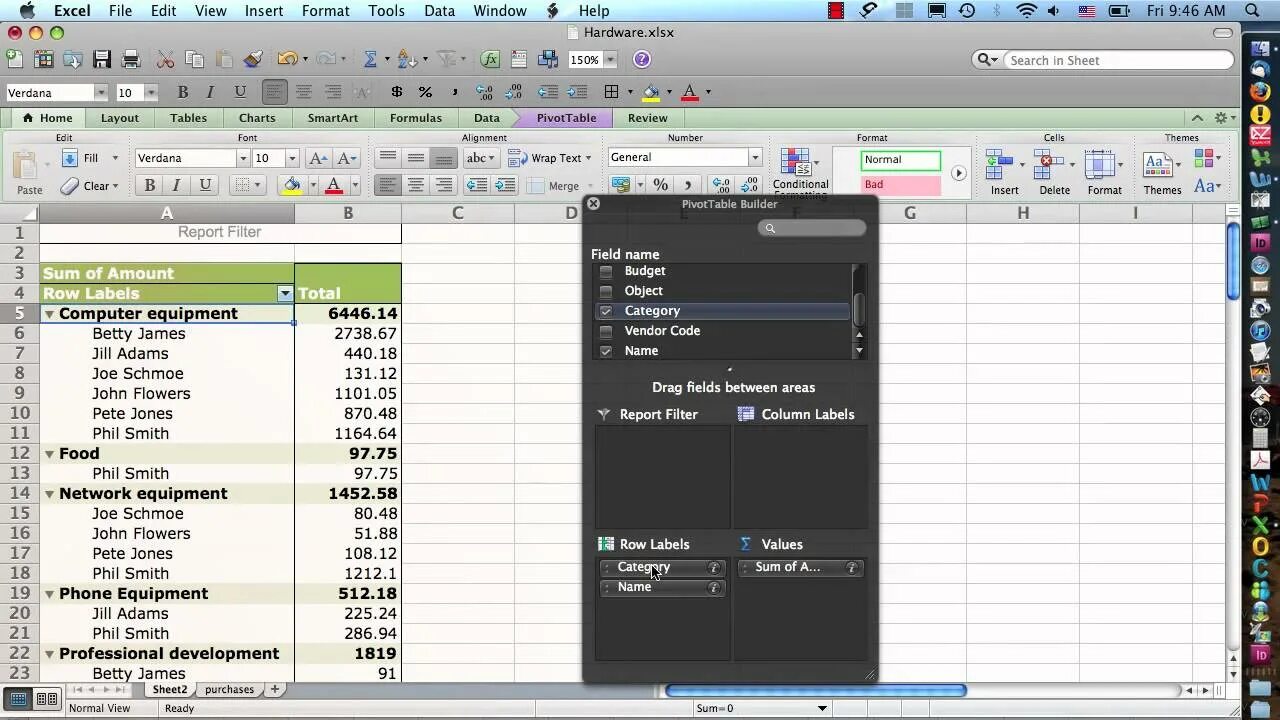Open the zoom 150% dropdown
This screenshot has width=1280, height=720.
click(x=610, y=60)
